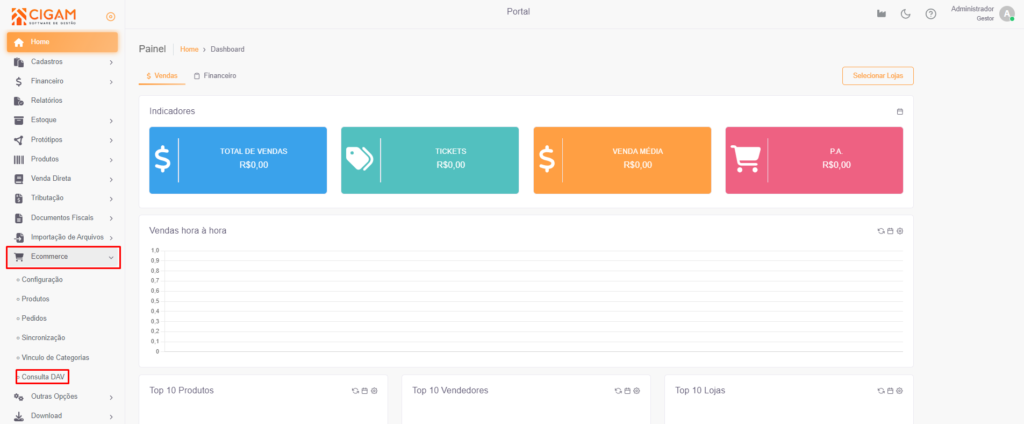Click the Home breadcrumb link
Viewport: 1024px width, 424px height.
click(x=189, y=49)
